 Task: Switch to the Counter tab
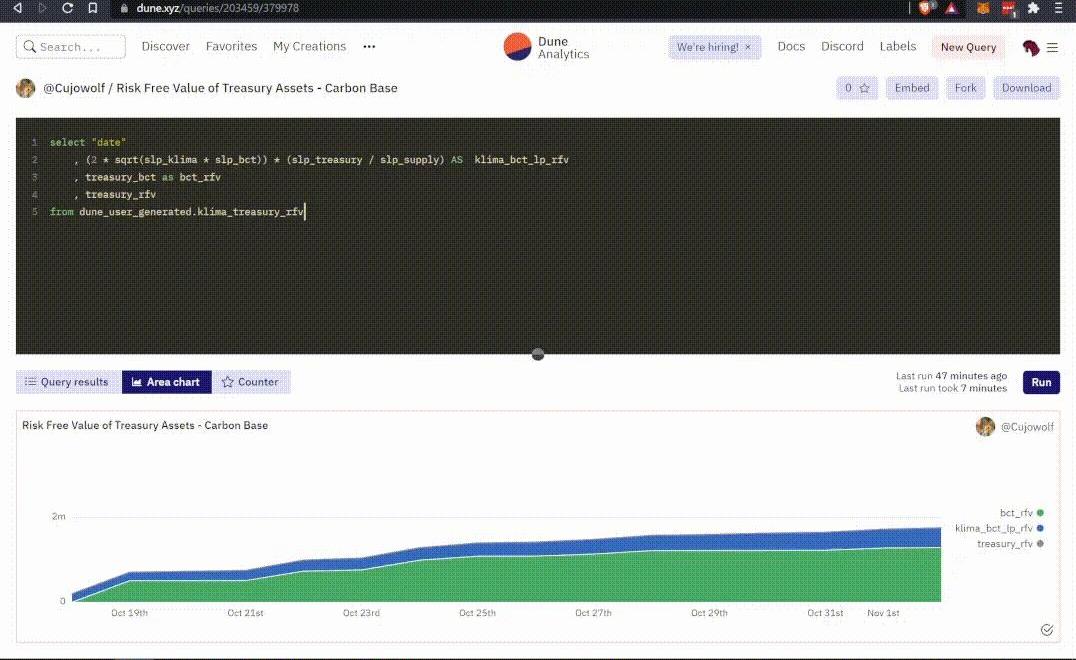coord(250,382)
